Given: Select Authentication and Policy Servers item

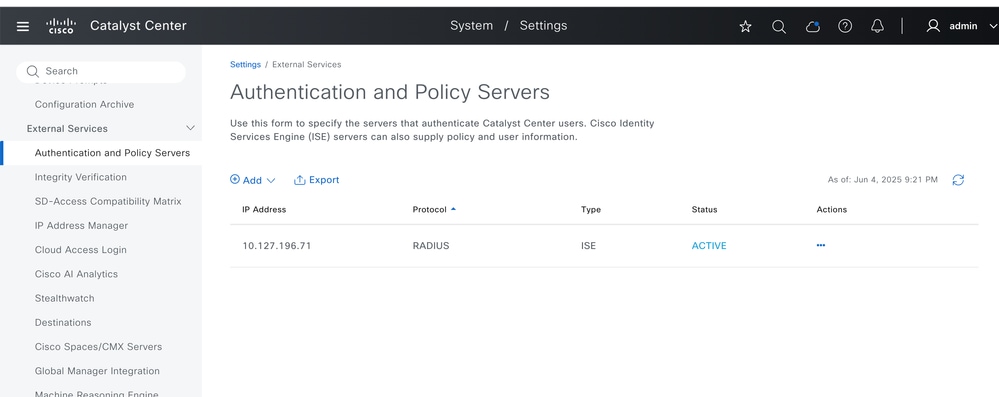Looking at the screenshot, I should point(112,153).
